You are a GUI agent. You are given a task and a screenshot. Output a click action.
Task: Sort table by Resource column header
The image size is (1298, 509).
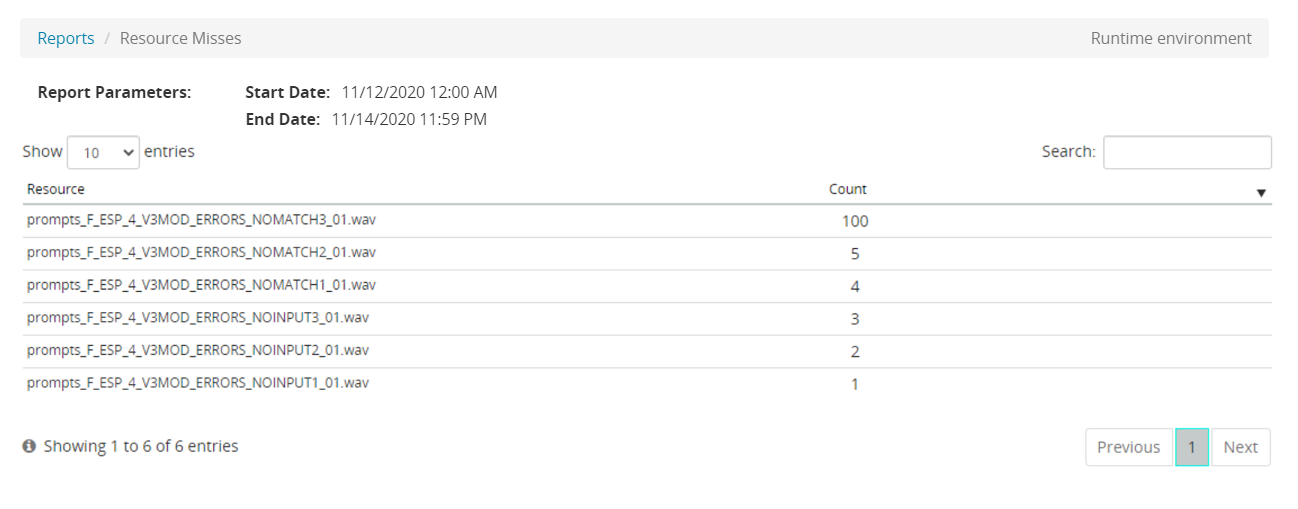coord(56,189)
